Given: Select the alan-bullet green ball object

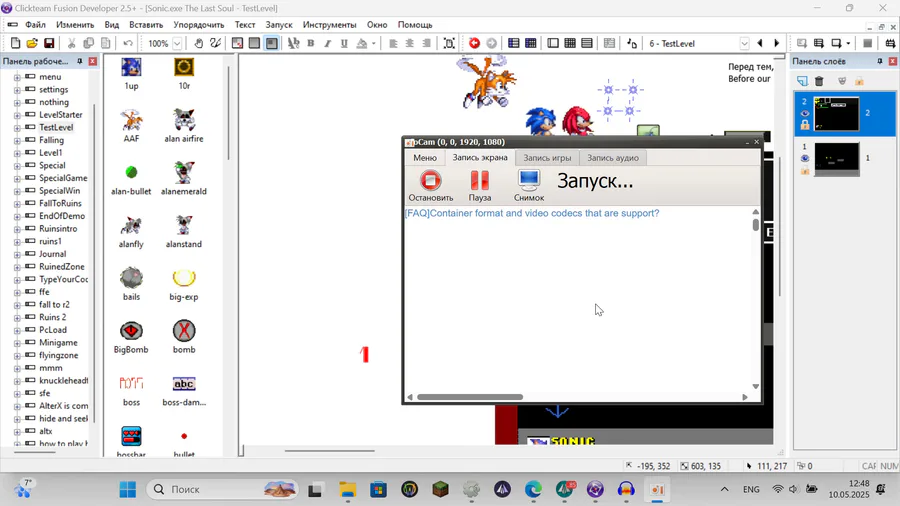Looking at the screenshot, I should coord(131,172).
